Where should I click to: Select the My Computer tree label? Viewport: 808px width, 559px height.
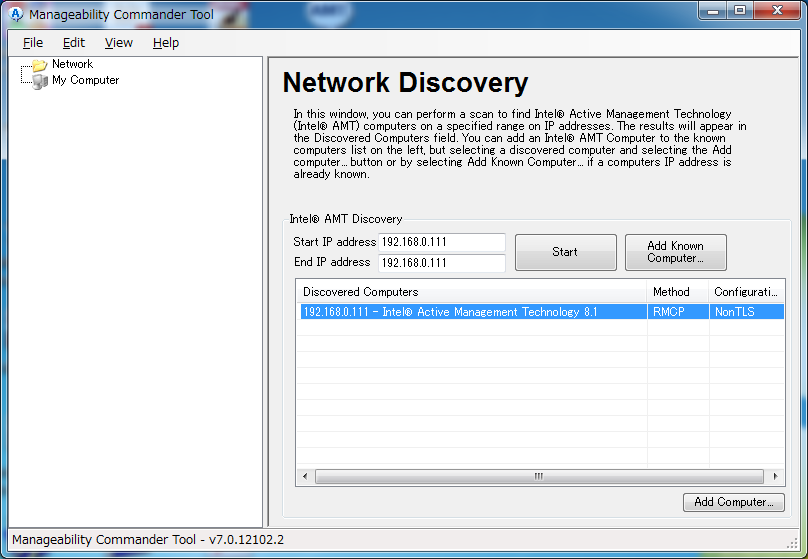[86, 80]
